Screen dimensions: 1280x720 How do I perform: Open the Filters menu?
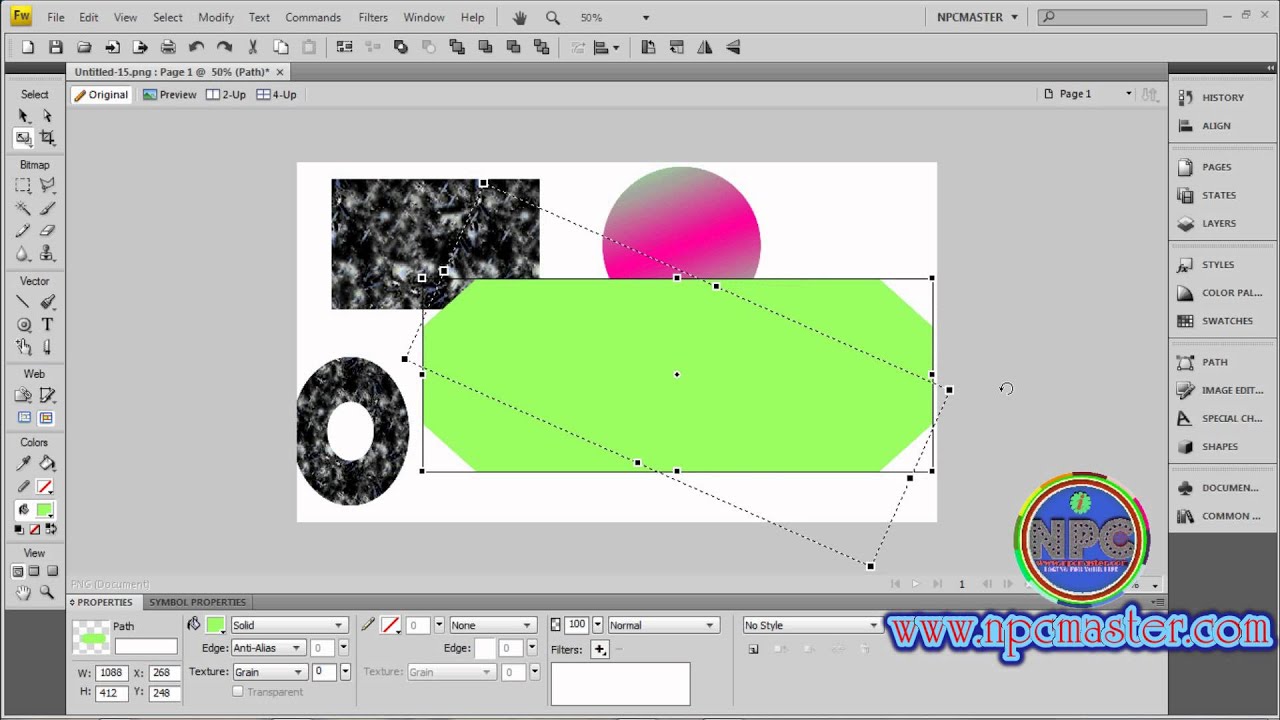coord(373,17)
